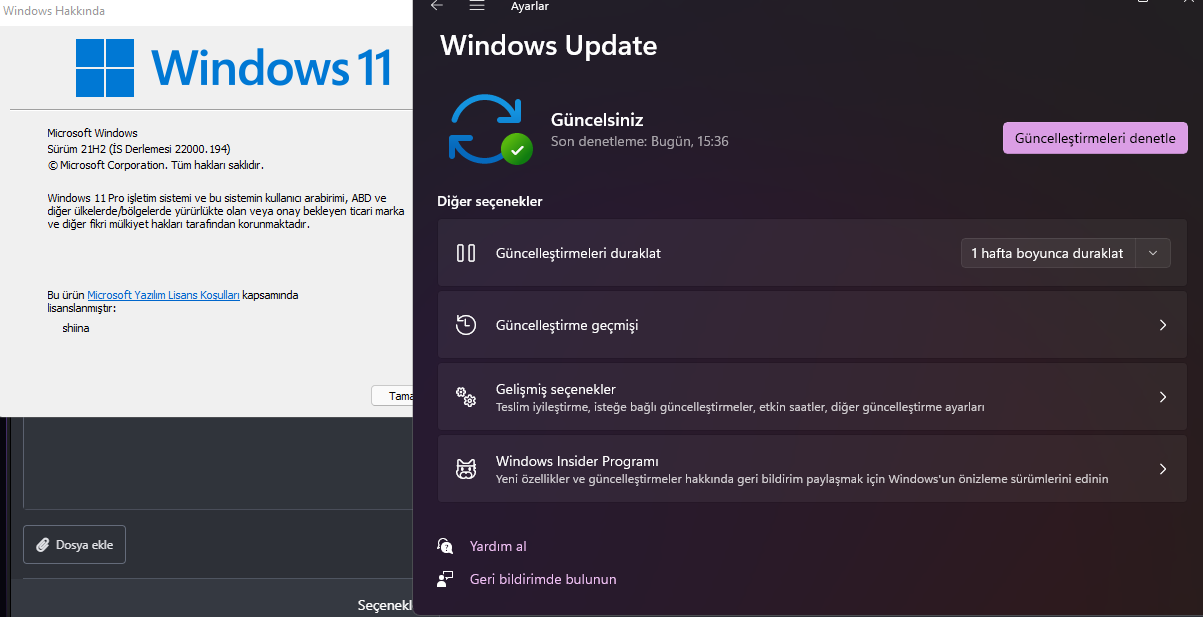Click the gears icon for Gelişmiş seçenekler
The width and height of the screenshot is (1203, 617).
[x=466, y=397]
